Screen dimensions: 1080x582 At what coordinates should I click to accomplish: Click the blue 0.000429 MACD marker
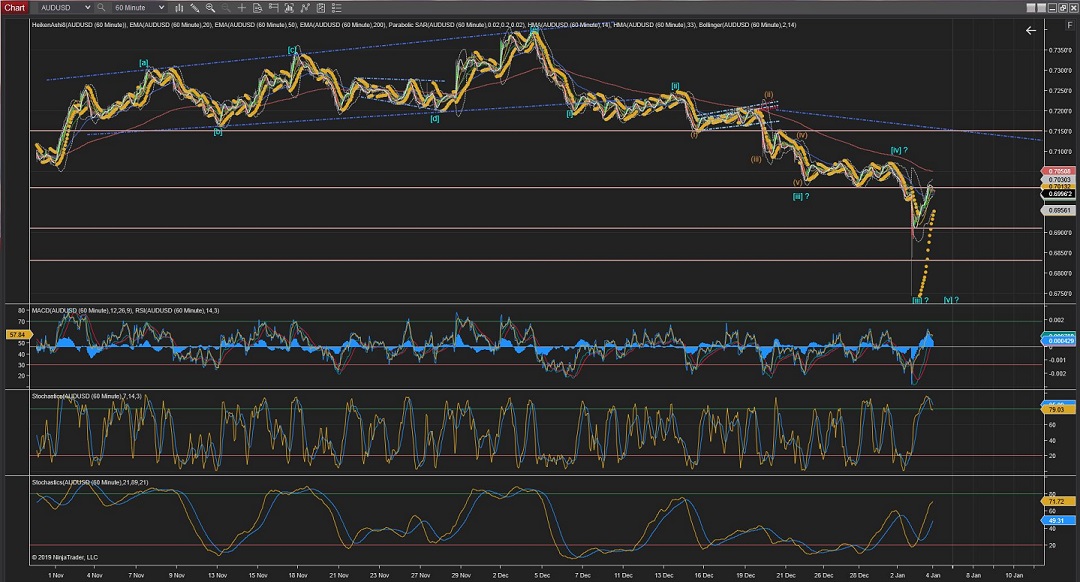(1059, 341)
